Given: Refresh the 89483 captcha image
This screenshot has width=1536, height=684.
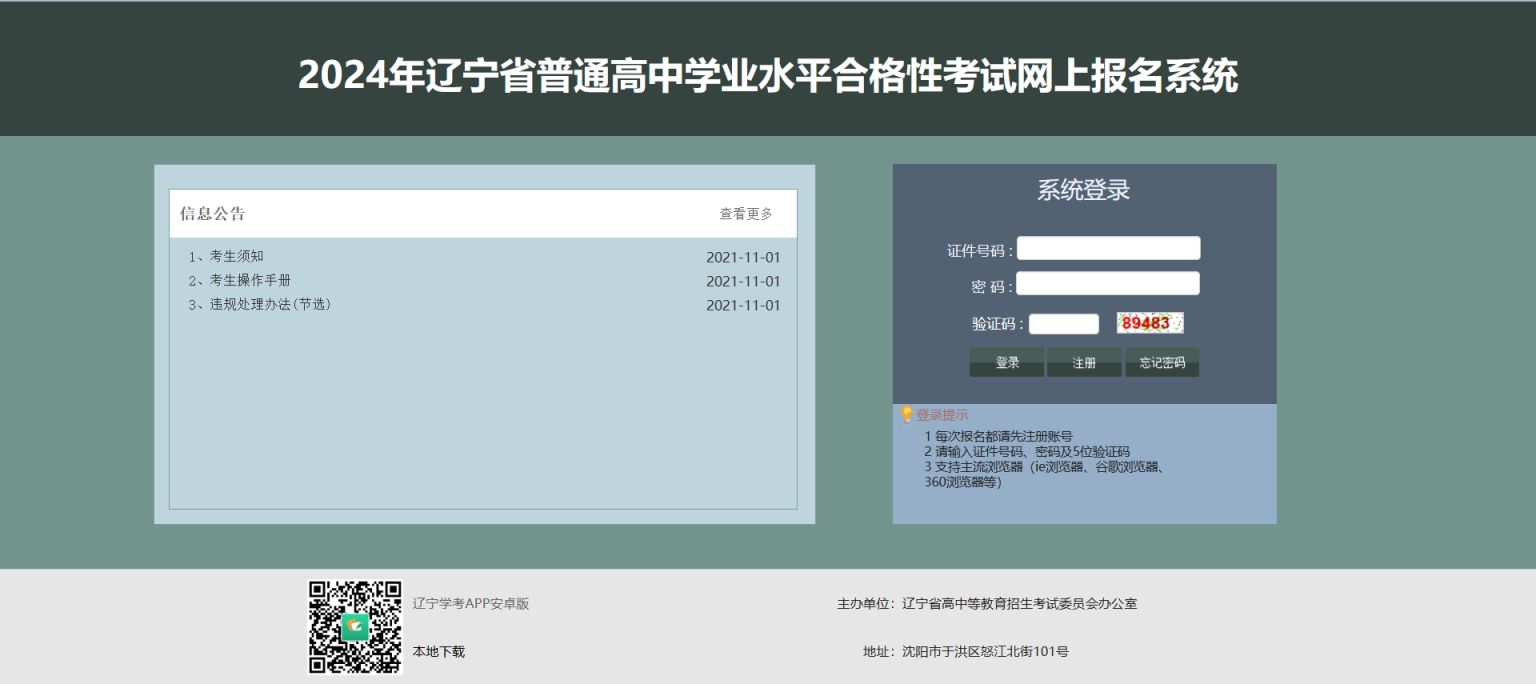Looking at the screenshot, I should 1150,323.
